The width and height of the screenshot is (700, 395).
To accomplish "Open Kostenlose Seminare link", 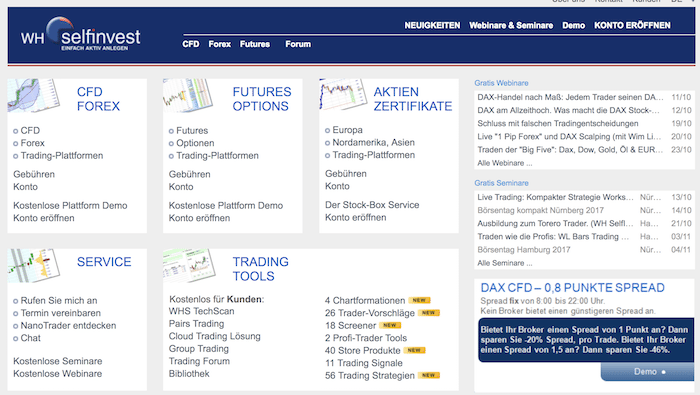I will coord(58,361).
